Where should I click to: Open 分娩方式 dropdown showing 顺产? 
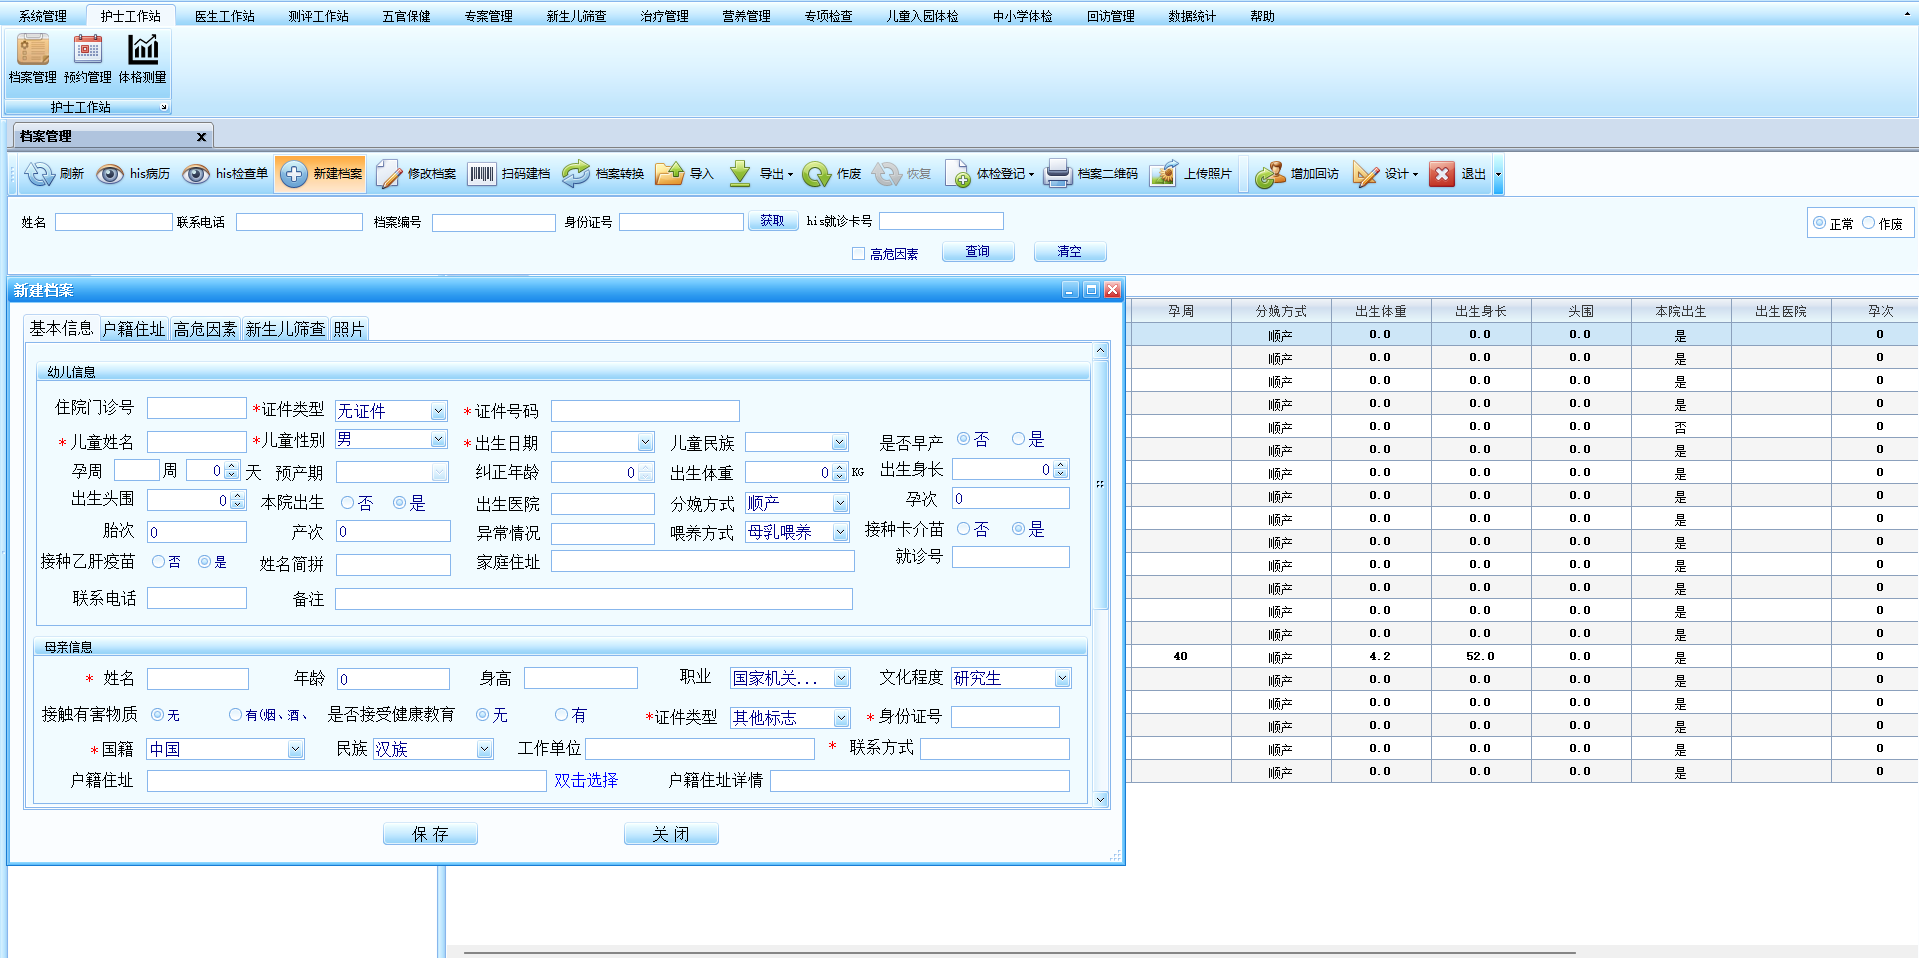point(840,503)
